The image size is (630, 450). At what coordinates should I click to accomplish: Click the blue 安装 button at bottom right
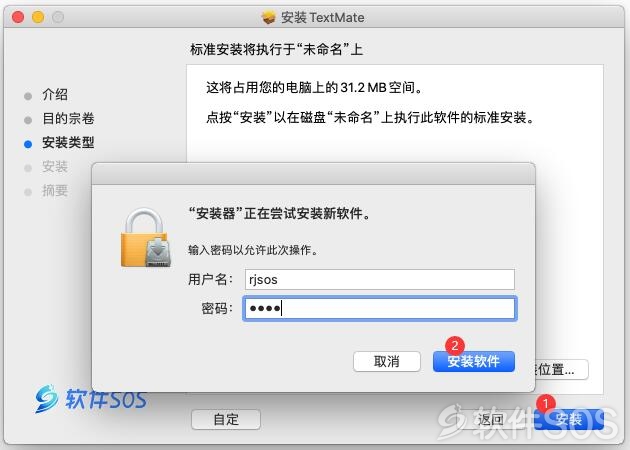[x=569, y=419]
